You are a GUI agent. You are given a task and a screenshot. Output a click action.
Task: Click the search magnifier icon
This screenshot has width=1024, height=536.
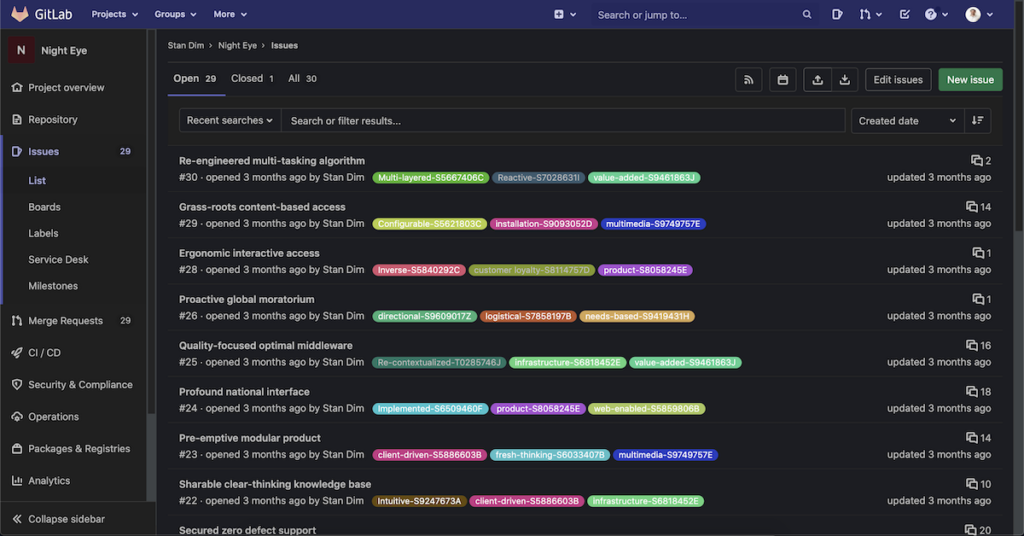[x=807, y=14]
